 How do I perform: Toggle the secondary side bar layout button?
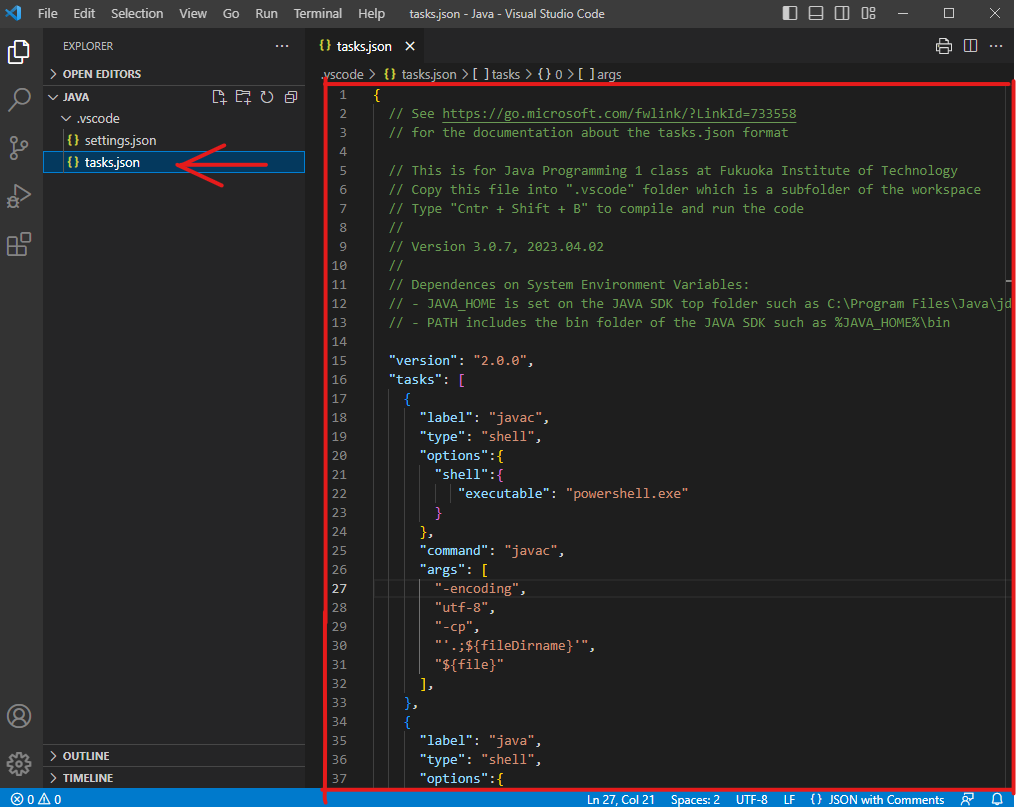(x=842, y=14)
